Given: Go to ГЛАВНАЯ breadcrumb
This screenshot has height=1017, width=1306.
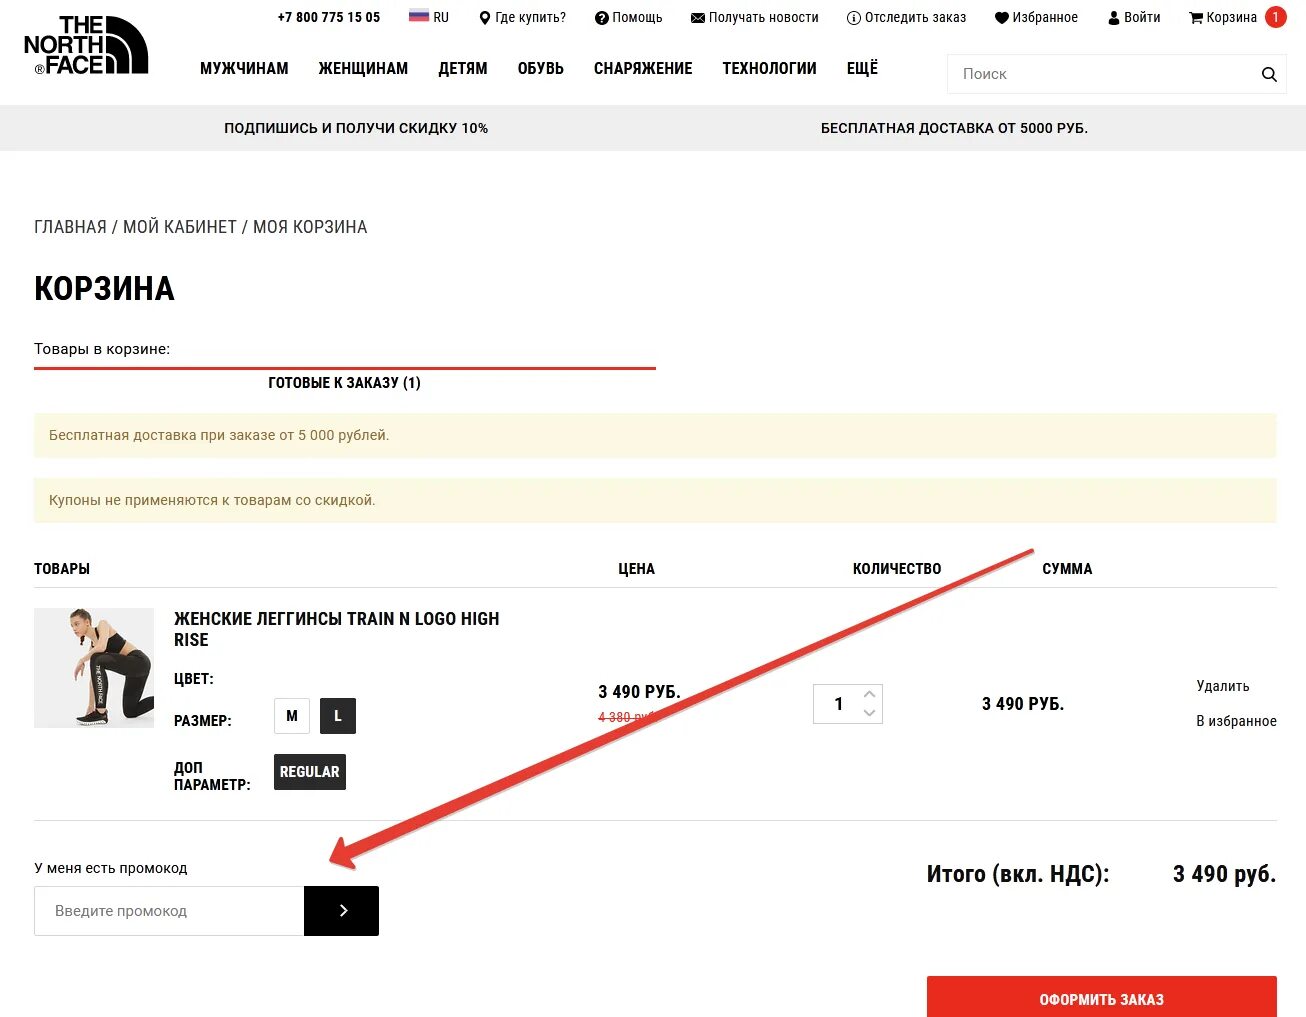Looking at the screenshot, I should pos(70,227).
